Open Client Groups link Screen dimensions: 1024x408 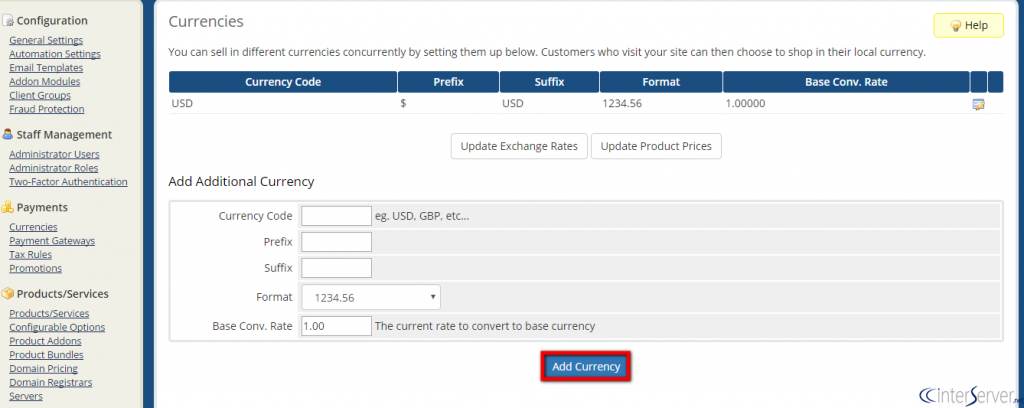[x=40, y=95]
